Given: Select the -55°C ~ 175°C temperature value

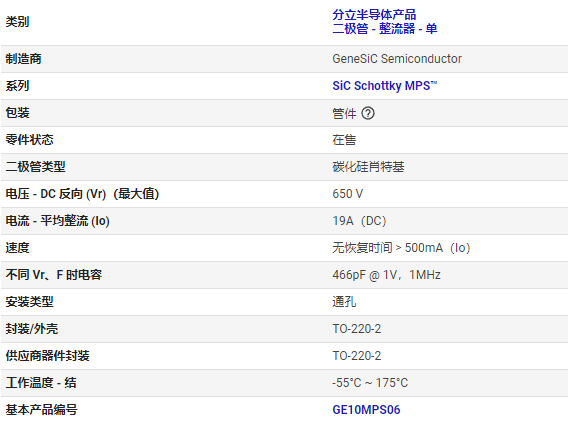Looking at the screenshot, I should pyautogui.click(x=370, y=383).
